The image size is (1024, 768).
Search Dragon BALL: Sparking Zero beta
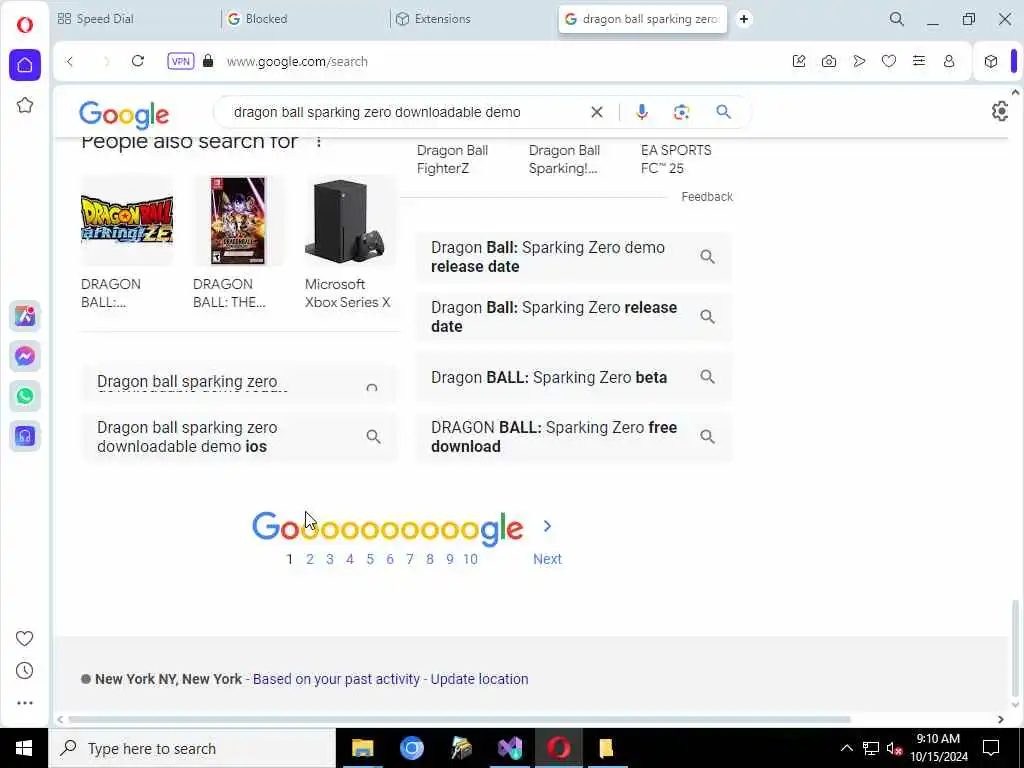[x=573, y=377]
